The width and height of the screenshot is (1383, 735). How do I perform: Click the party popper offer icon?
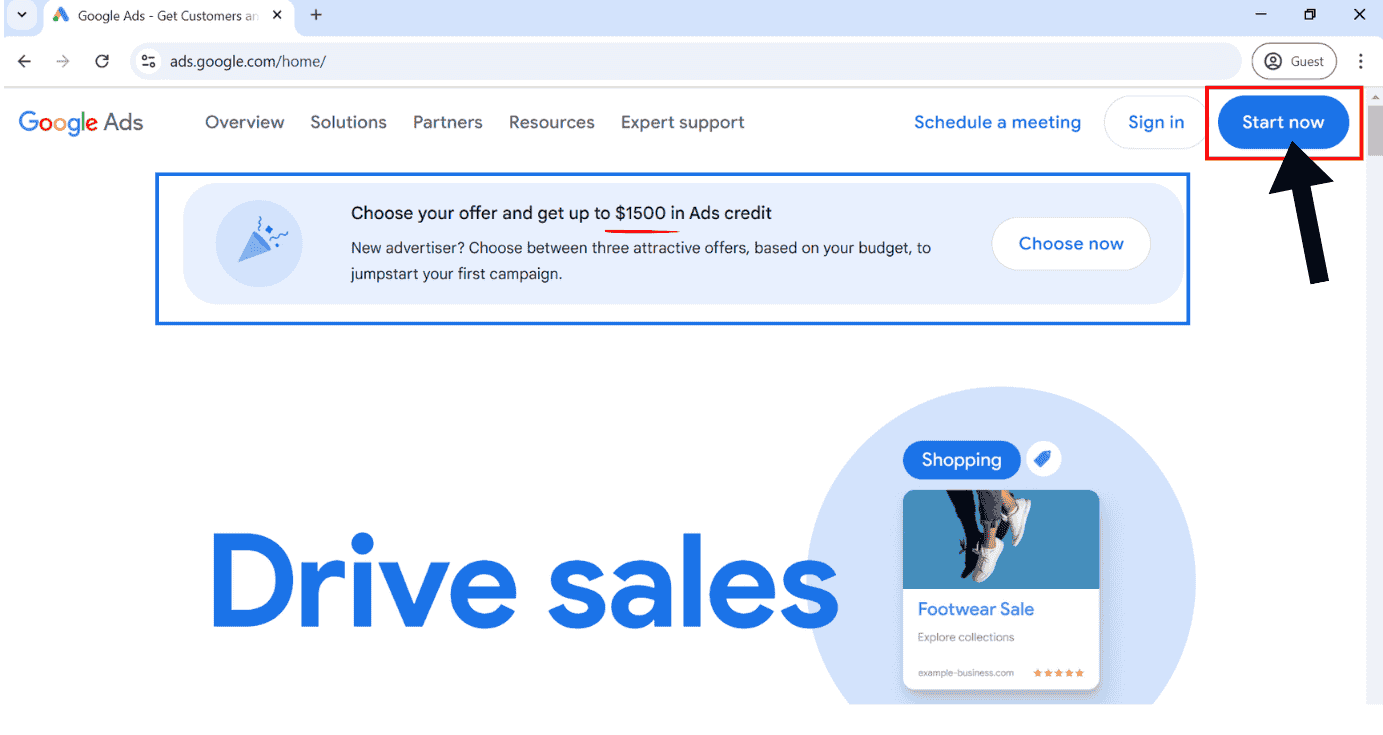[x=259, y=242]
